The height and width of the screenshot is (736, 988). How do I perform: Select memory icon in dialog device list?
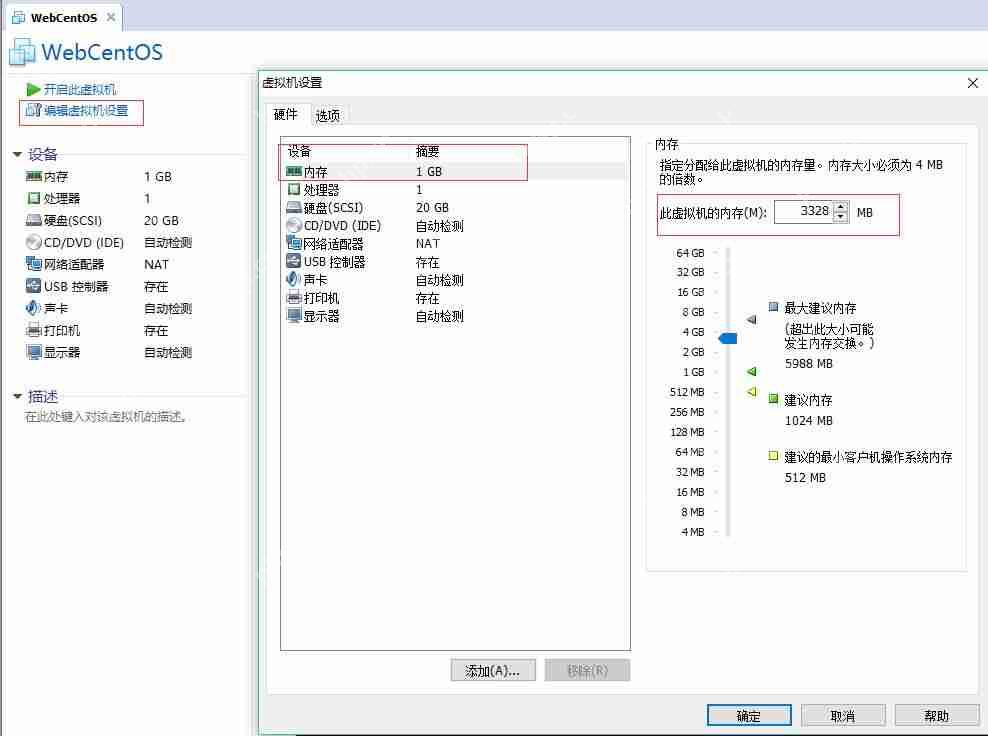coord(294,171)
